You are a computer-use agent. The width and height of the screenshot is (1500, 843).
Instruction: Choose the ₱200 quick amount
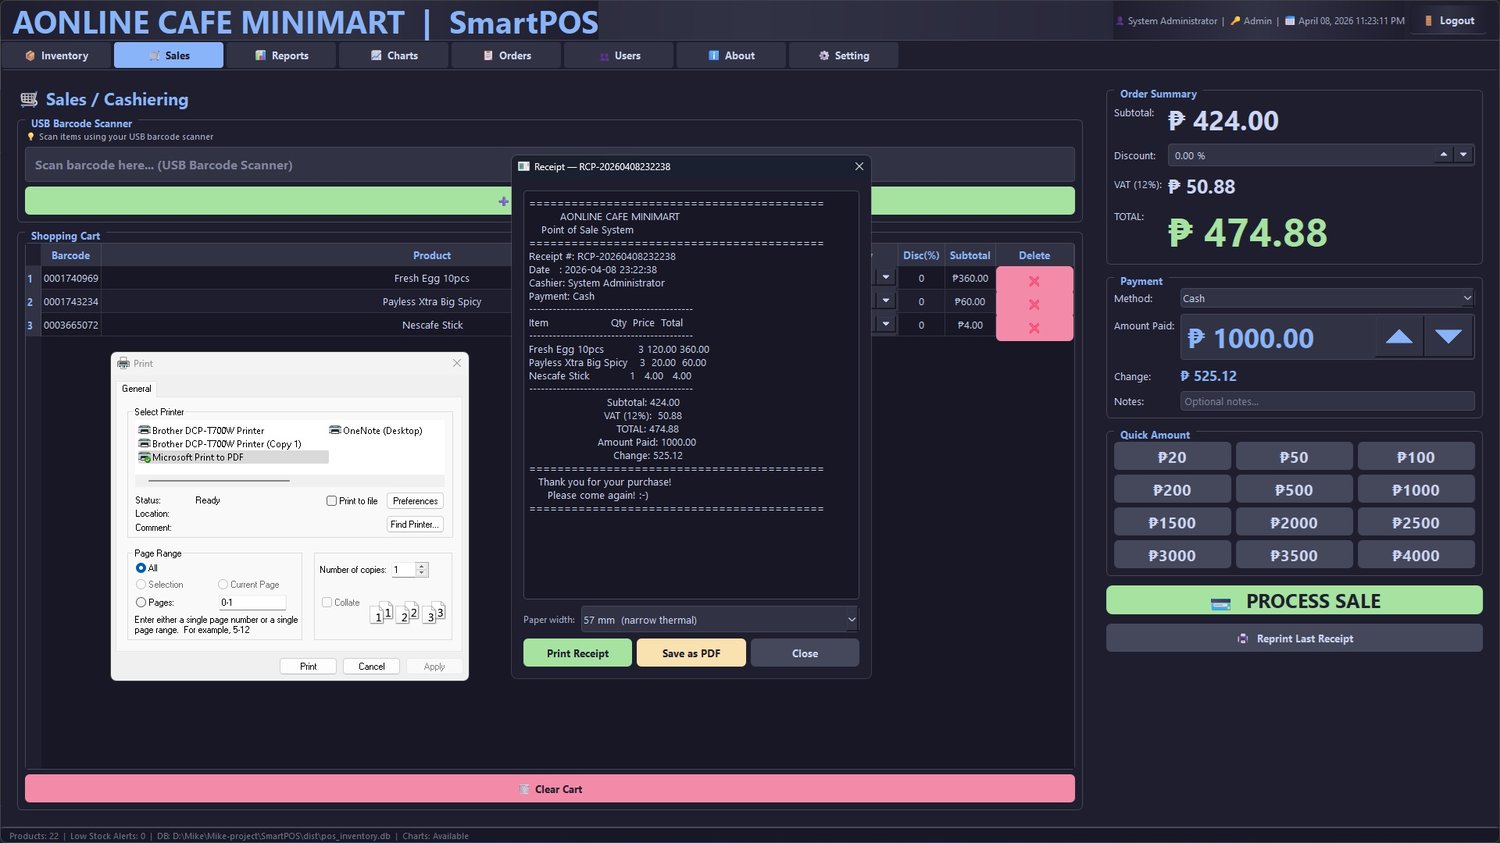click(1172, 490)
